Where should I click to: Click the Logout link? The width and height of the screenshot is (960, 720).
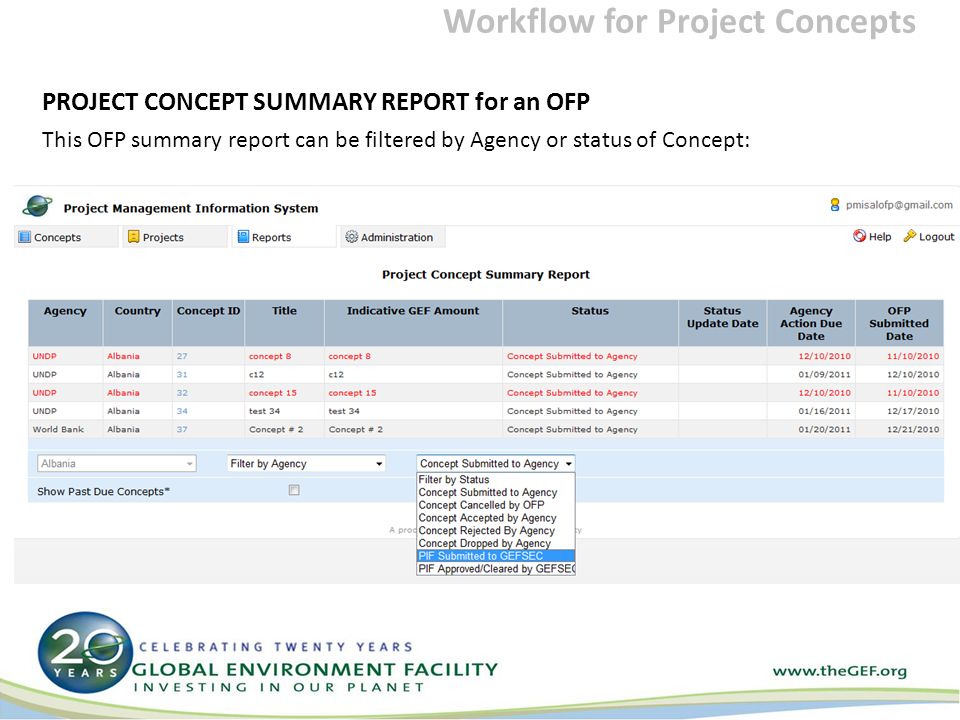pyautogui.click(x=936, y=237)
